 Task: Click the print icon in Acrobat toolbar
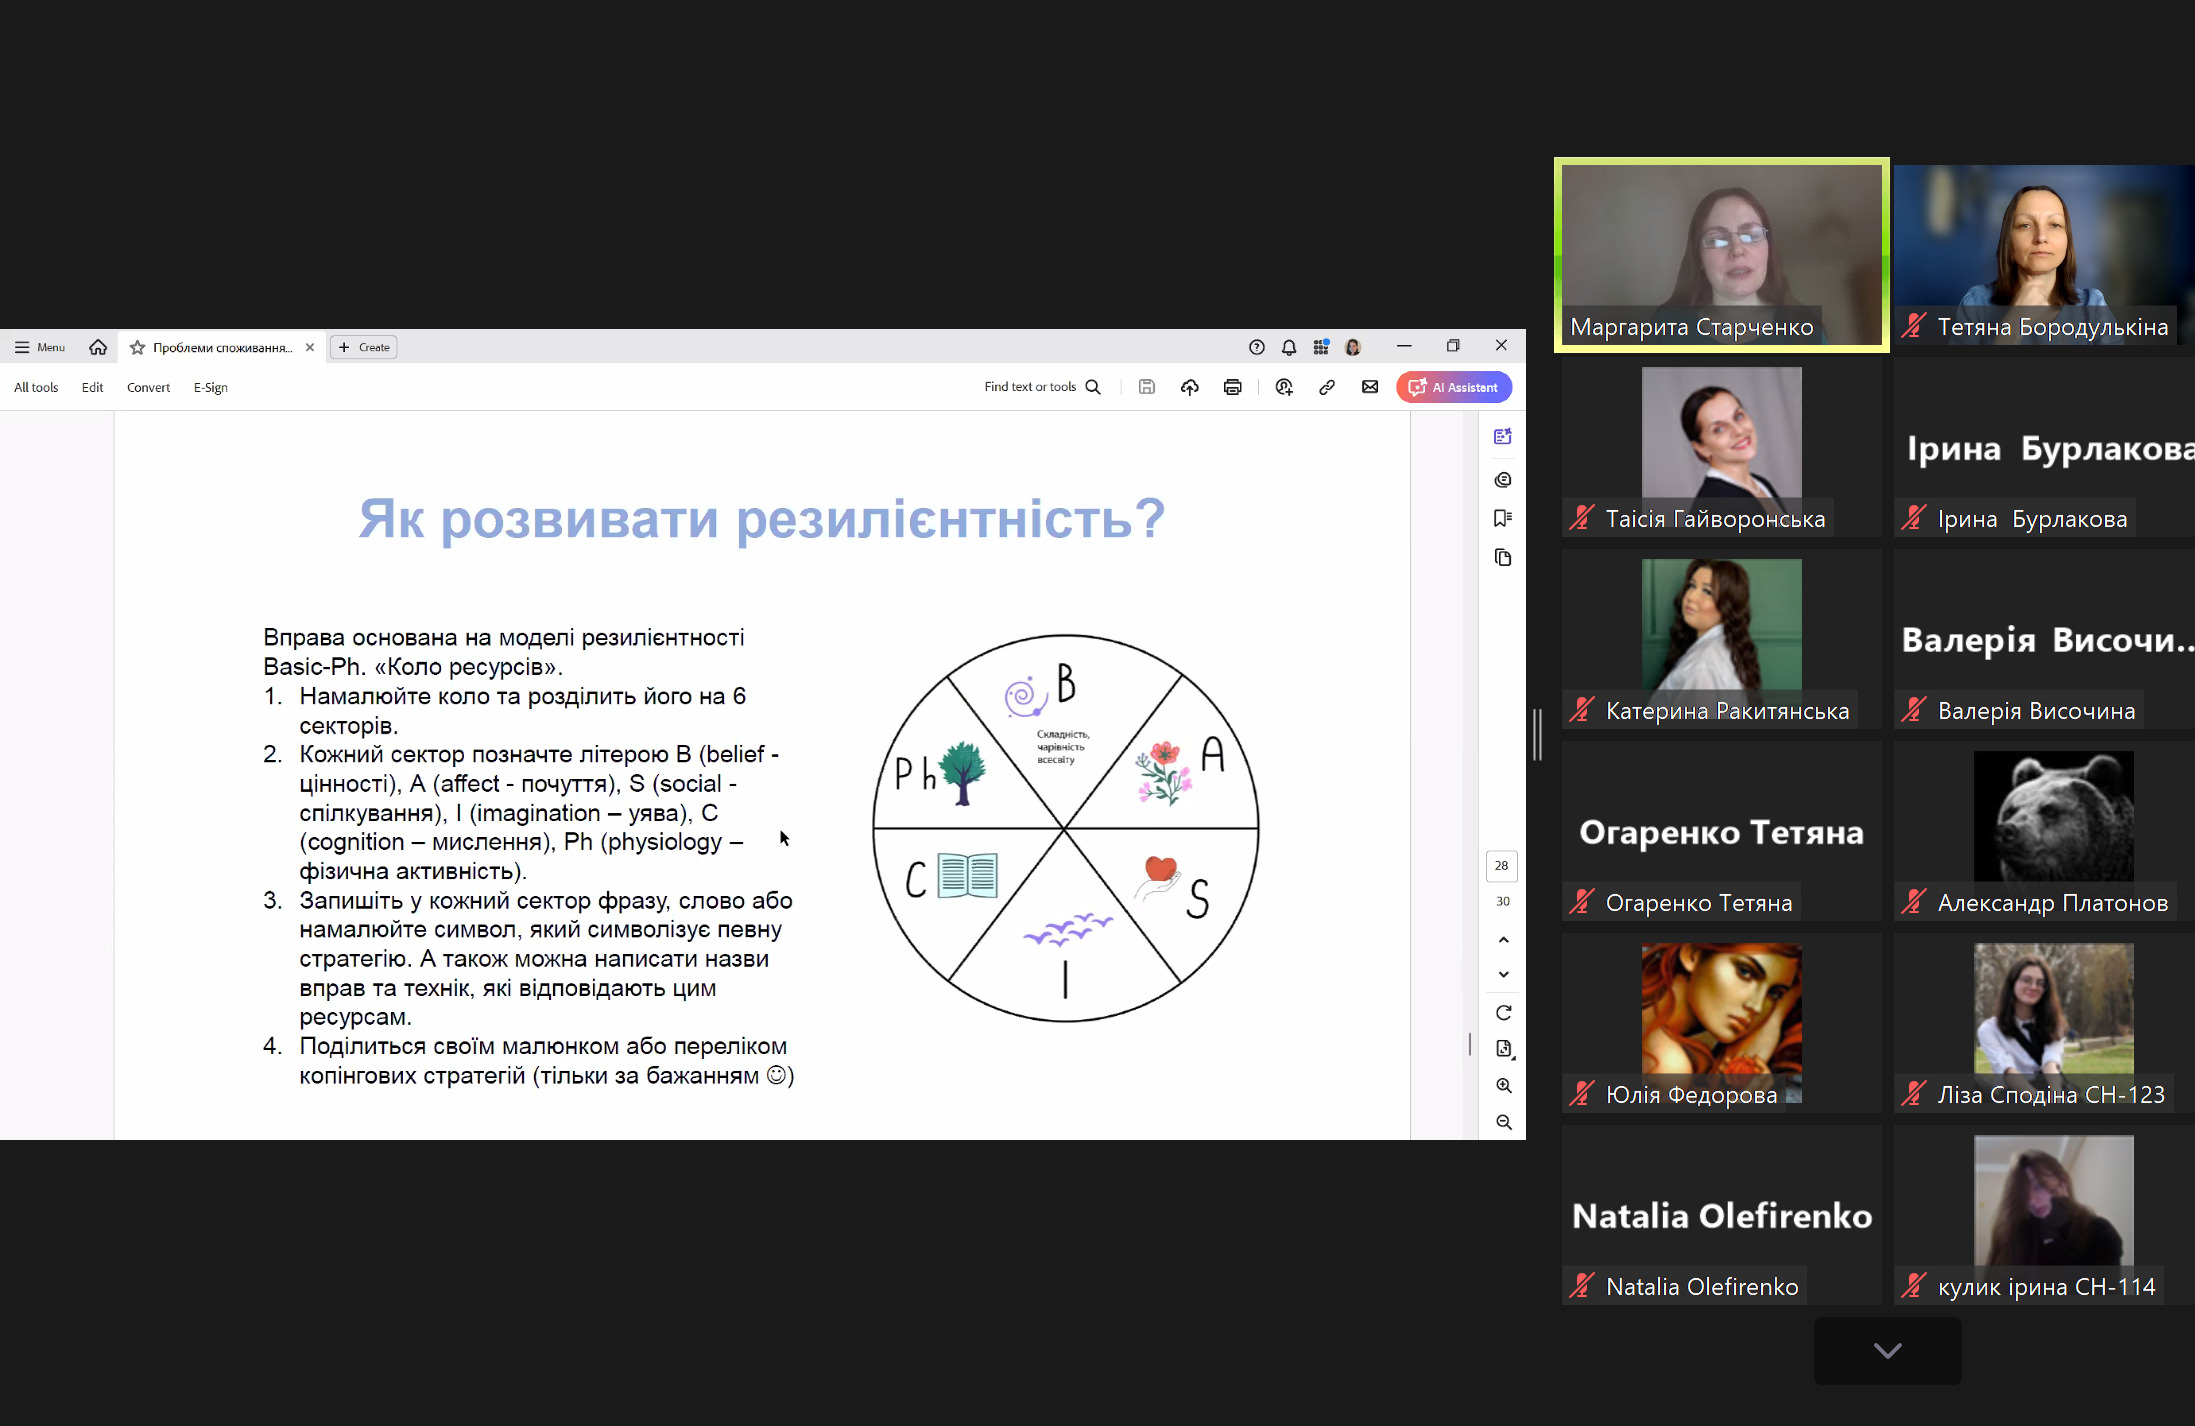[x=1232, y=387]
